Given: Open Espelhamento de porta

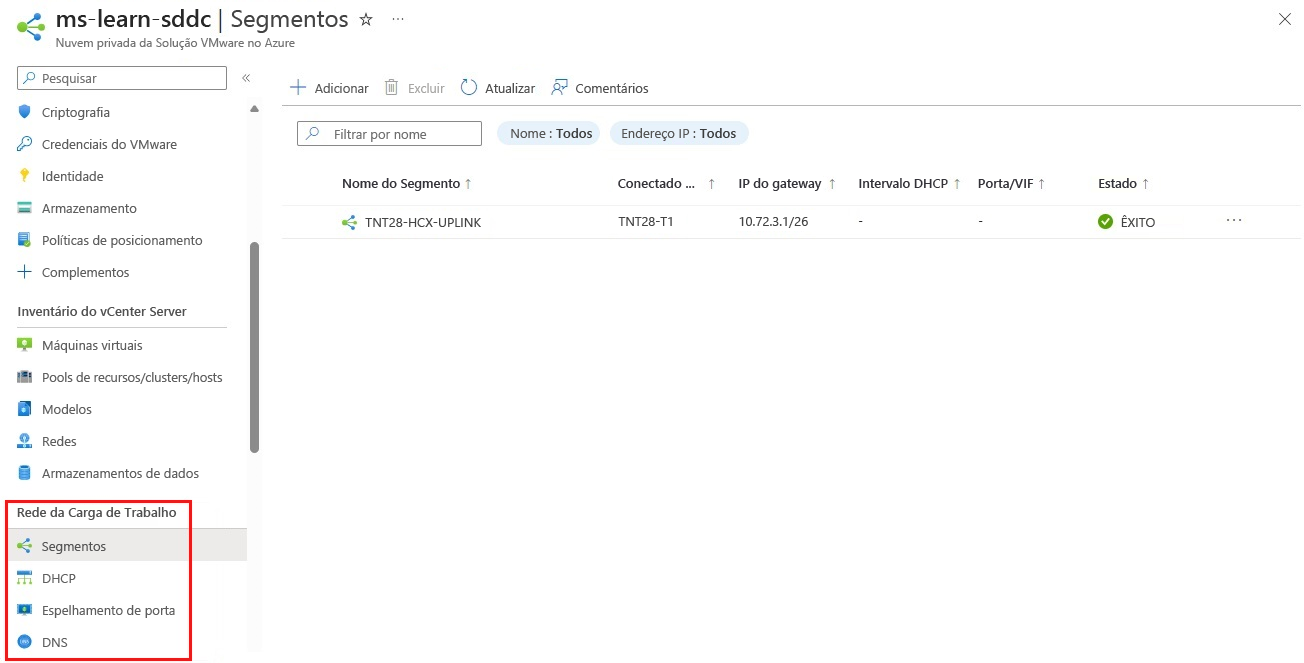Looking at the screenshot, I should tap(108, 610).
